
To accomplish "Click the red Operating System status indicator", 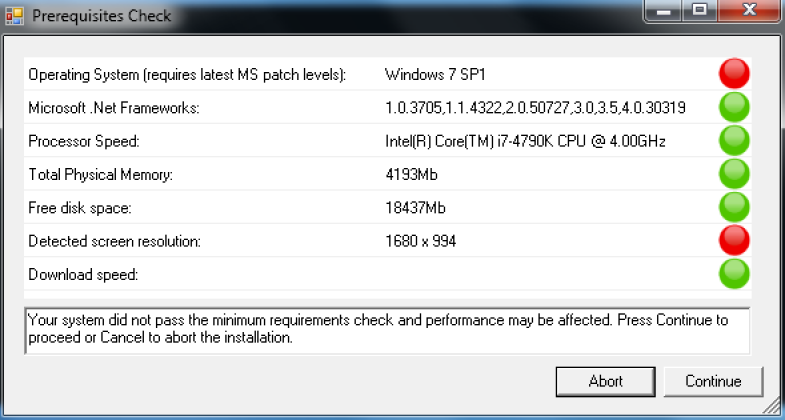I will pyautogui.click(x=734, y=74).
